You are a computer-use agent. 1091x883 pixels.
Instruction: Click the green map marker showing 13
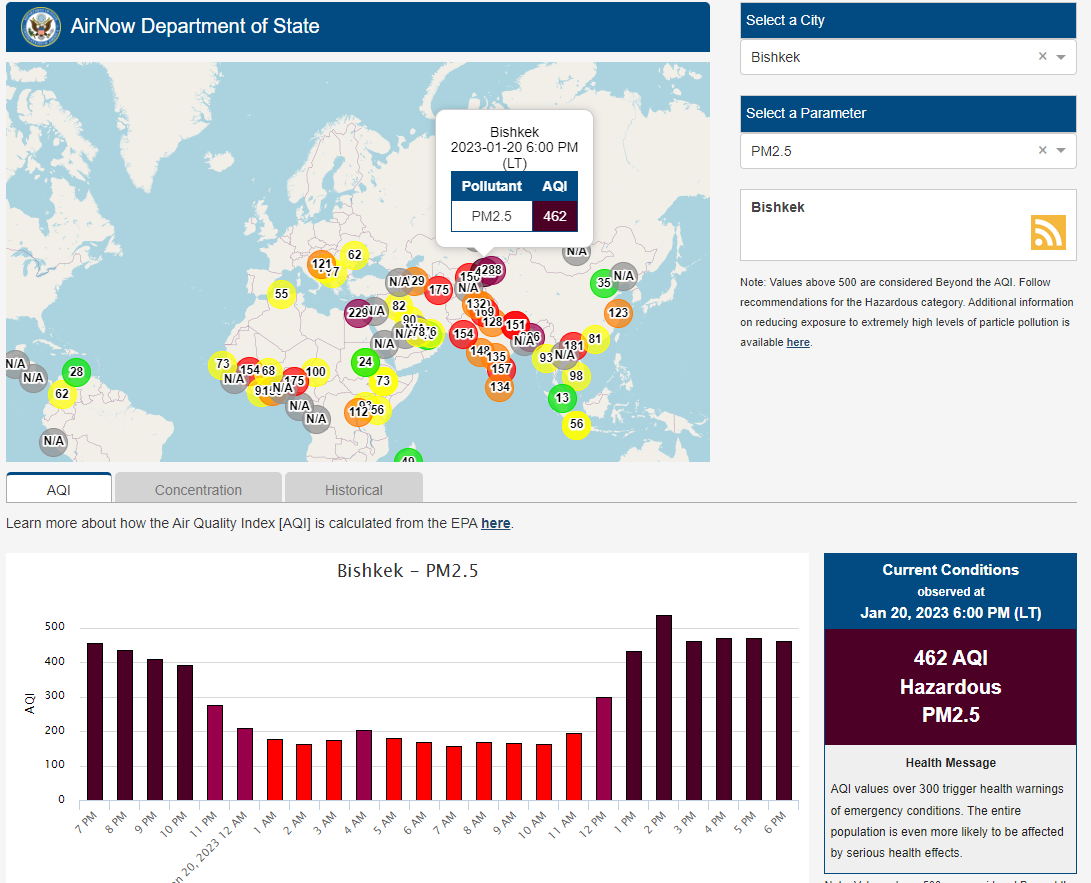(x=562, y=398)
